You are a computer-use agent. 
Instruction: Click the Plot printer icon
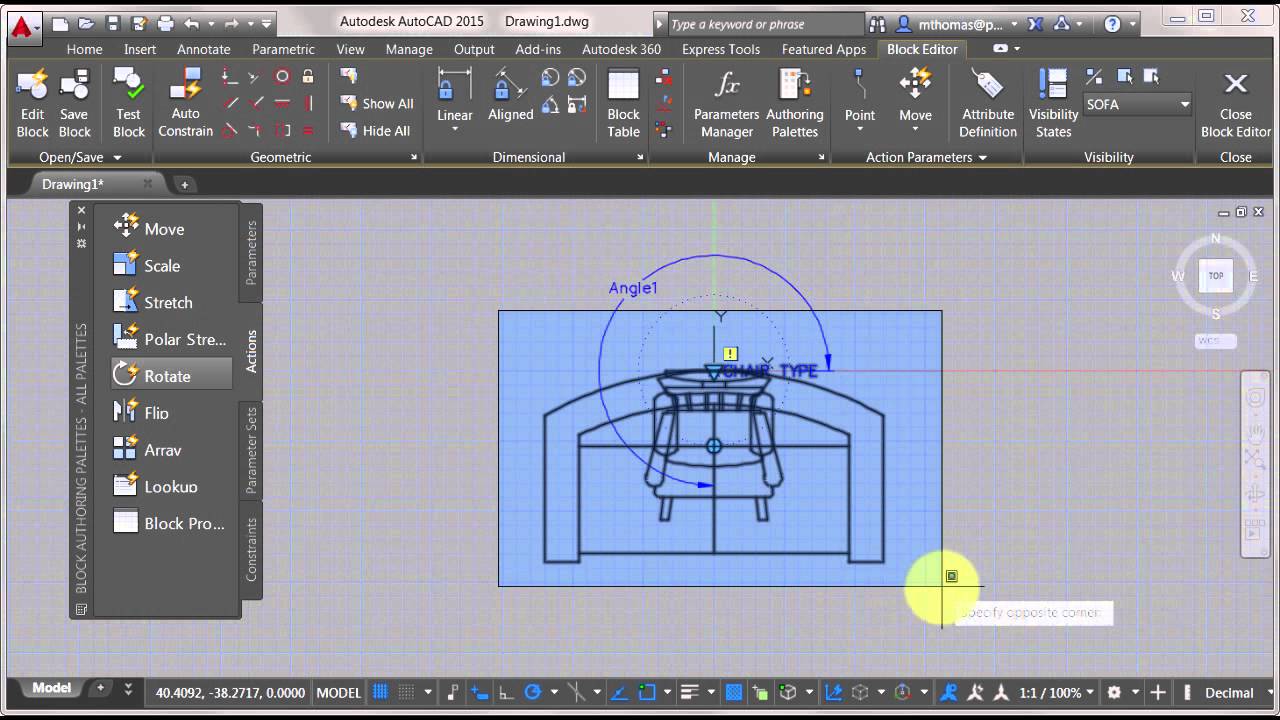pos(165,23)
